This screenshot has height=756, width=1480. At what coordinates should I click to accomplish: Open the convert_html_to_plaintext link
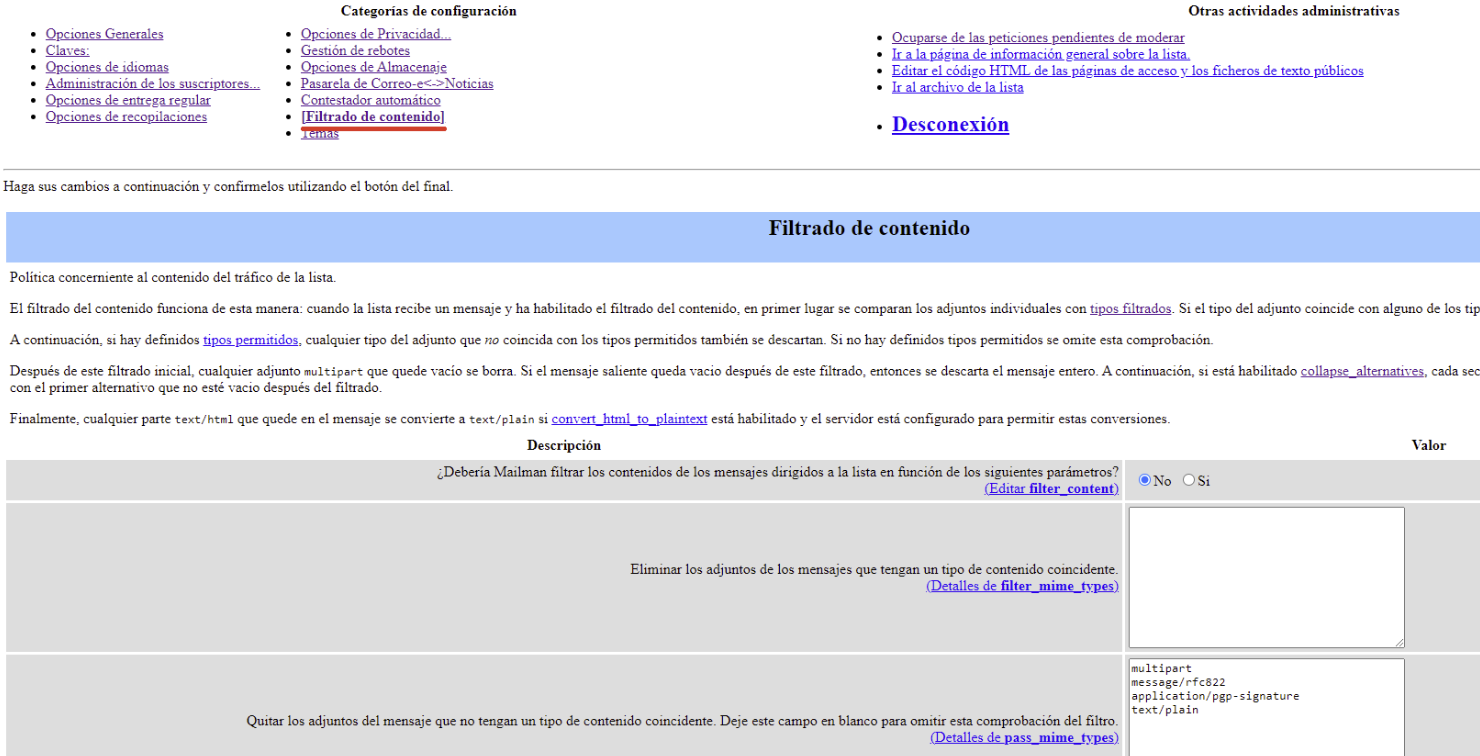pyautogui.click(x=629, y=419)
